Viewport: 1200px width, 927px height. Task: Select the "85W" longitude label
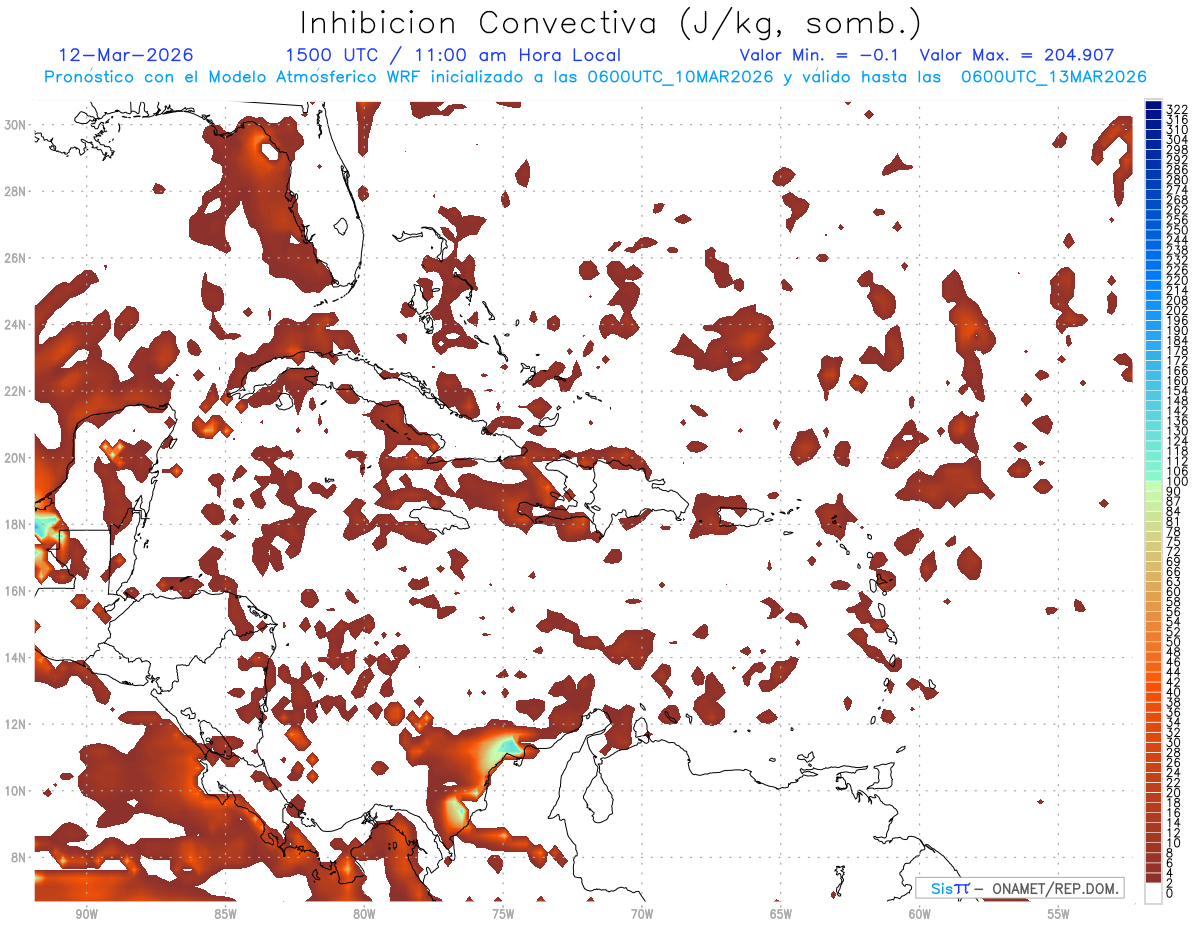coord(225,914)
